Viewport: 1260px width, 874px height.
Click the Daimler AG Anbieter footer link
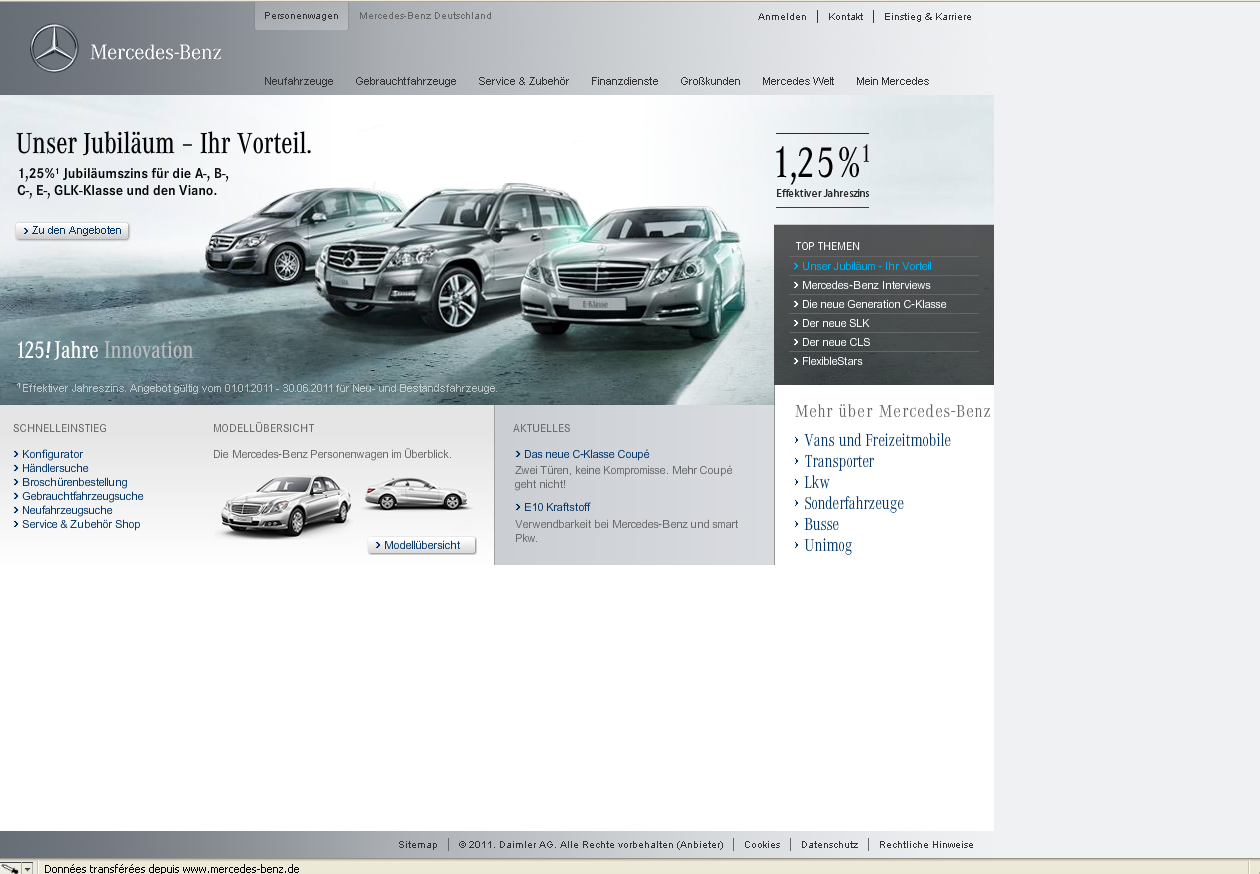591,845
